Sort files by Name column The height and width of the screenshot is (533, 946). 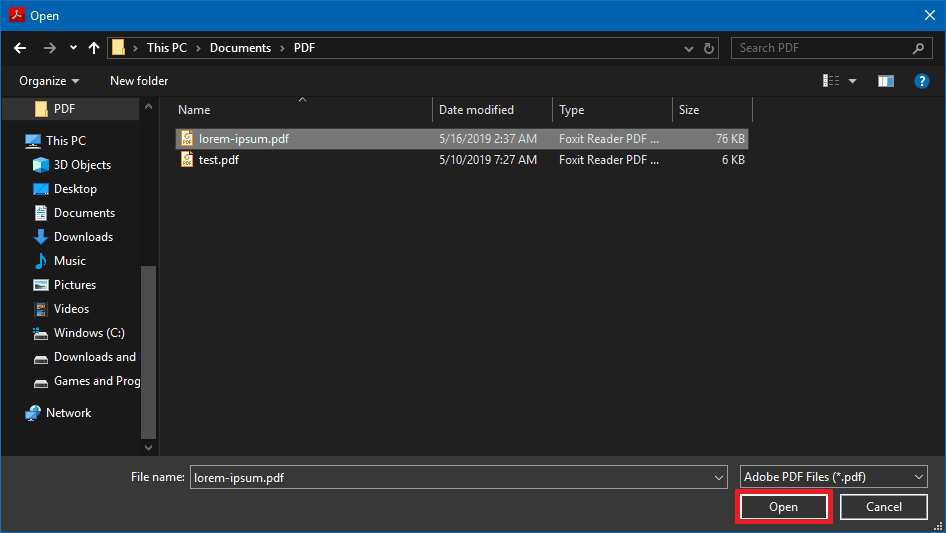coord(303,110)
